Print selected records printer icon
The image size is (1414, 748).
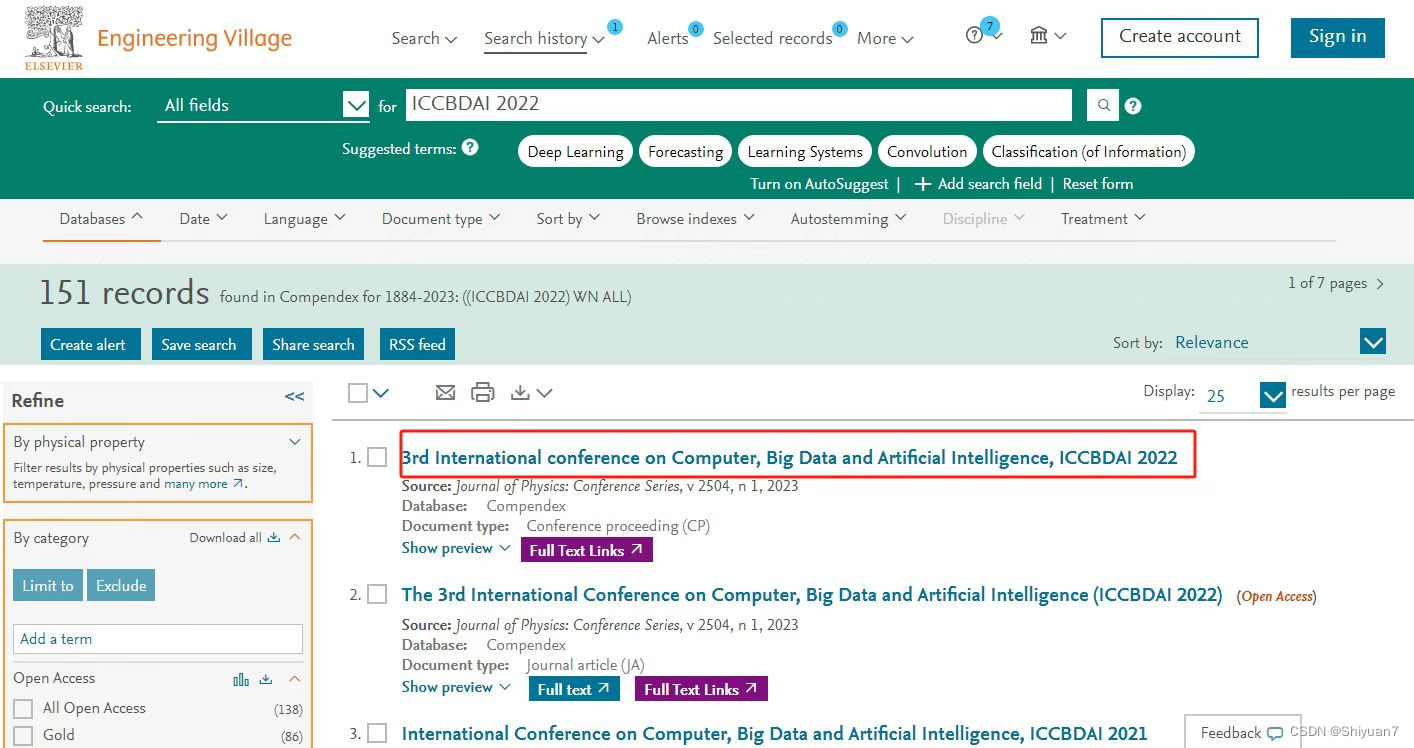[483, 393]
